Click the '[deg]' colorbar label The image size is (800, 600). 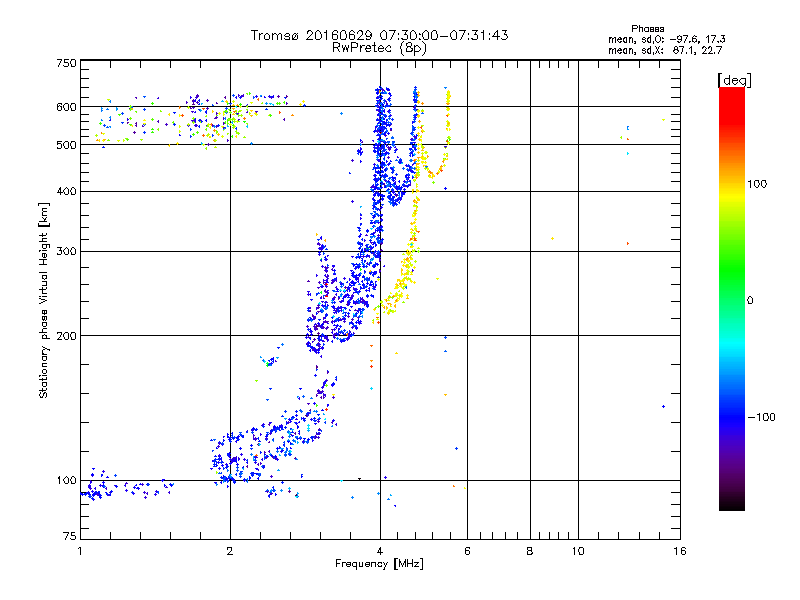[734, 80]
